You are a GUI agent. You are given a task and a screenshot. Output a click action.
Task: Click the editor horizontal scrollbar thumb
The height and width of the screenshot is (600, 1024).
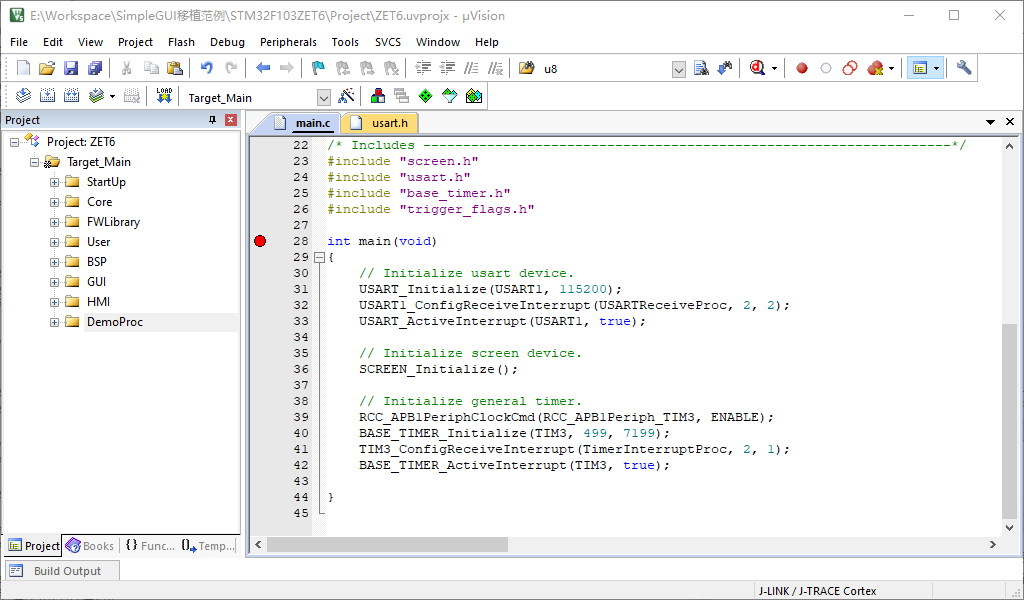(387, 544)
